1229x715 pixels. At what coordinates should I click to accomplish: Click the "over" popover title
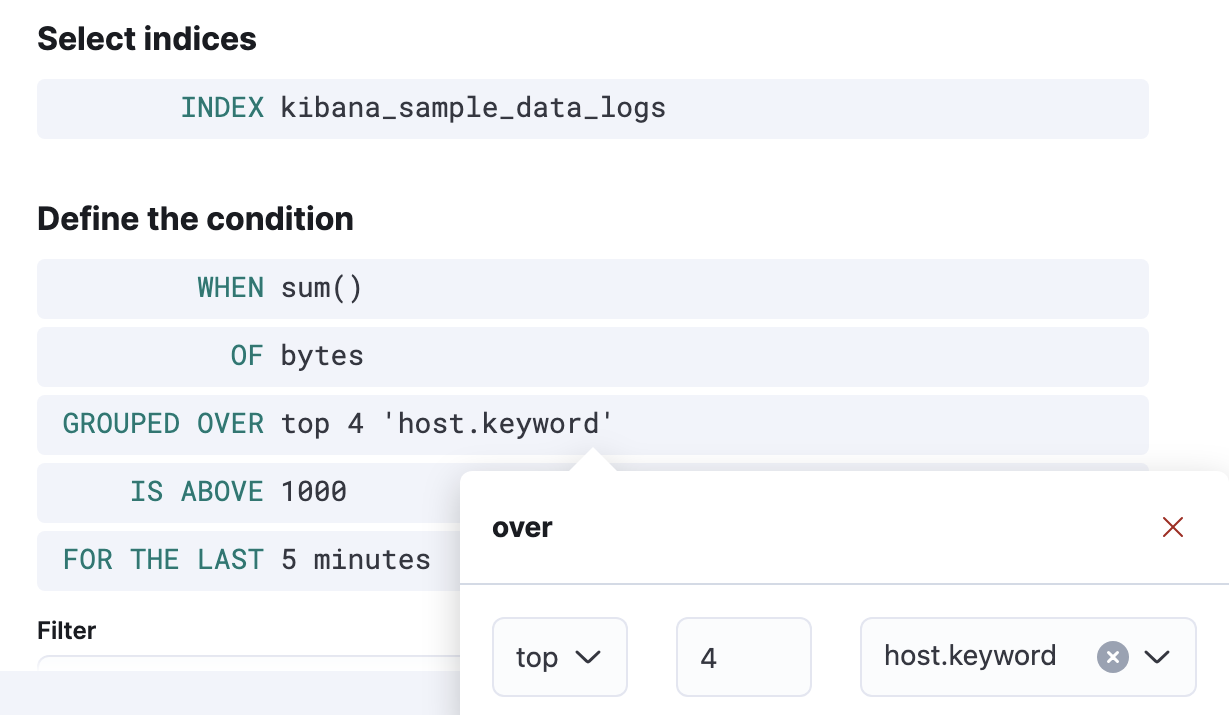pyautogui.click(x=522, y=527)
